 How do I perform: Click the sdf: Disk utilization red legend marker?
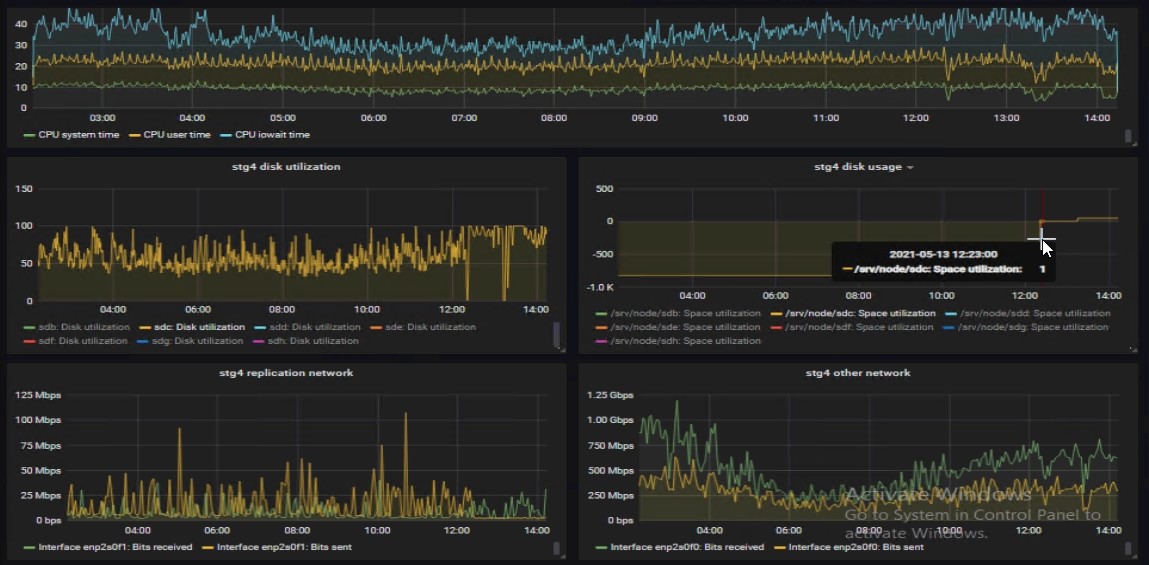[29, 341]
